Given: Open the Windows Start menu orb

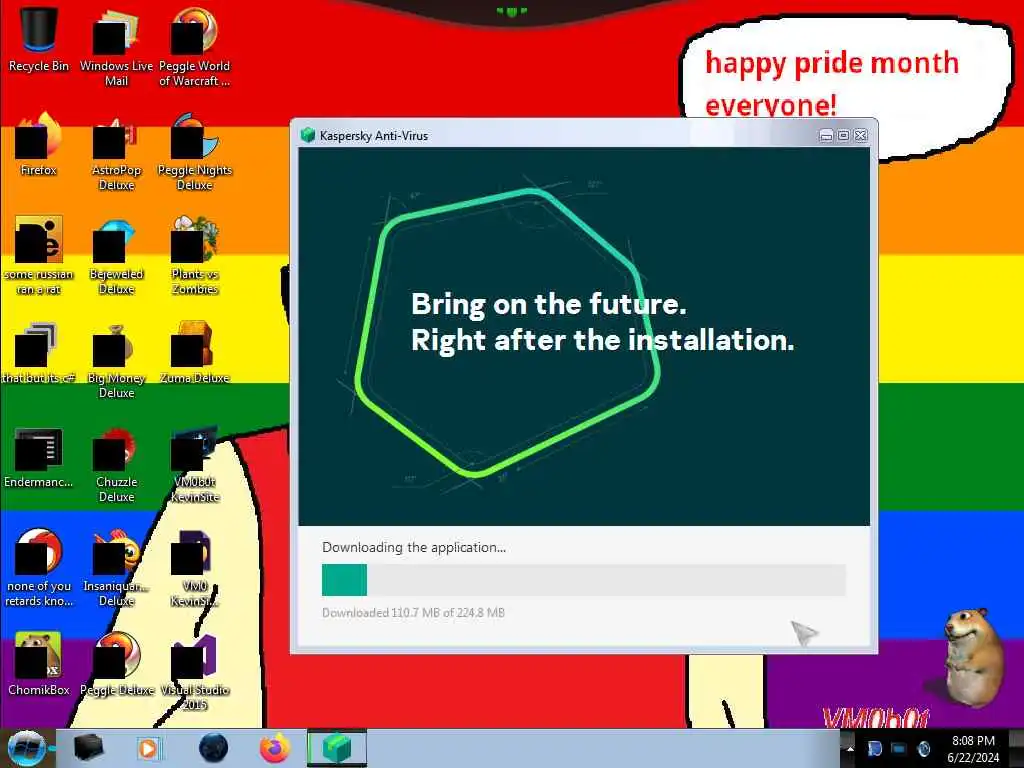Looking at the screenshot, I should point(26,748).
